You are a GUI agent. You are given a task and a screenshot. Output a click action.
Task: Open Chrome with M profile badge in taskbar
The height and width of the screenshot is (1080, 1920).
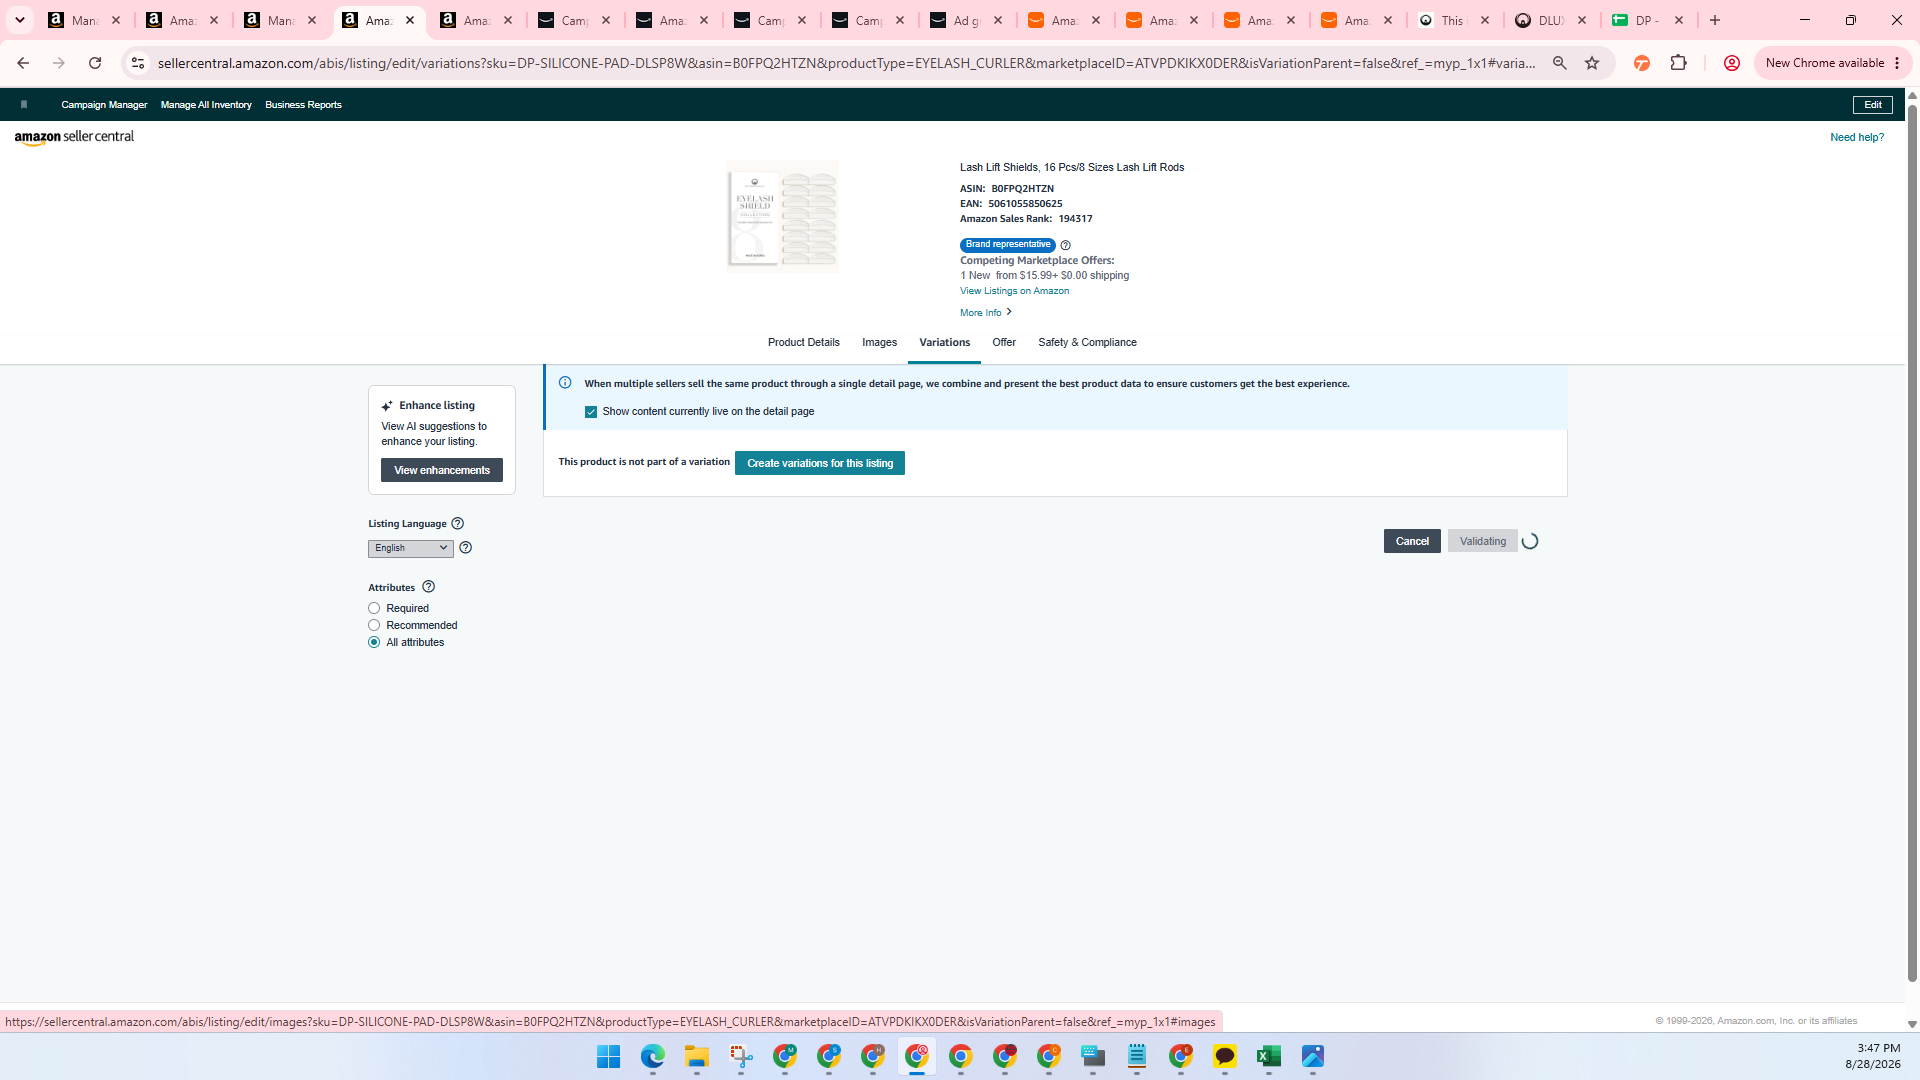(784, 1057)
